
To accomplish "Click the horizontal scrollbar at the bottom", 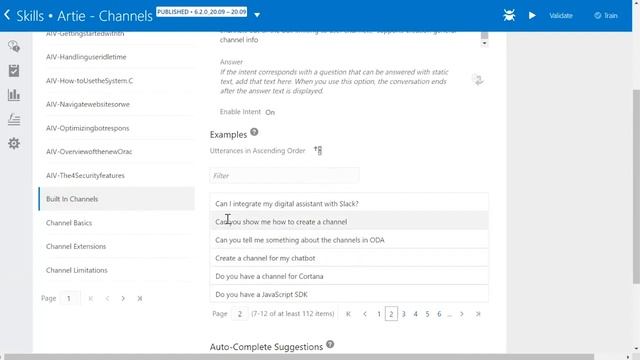I will (x=299, y=357).
